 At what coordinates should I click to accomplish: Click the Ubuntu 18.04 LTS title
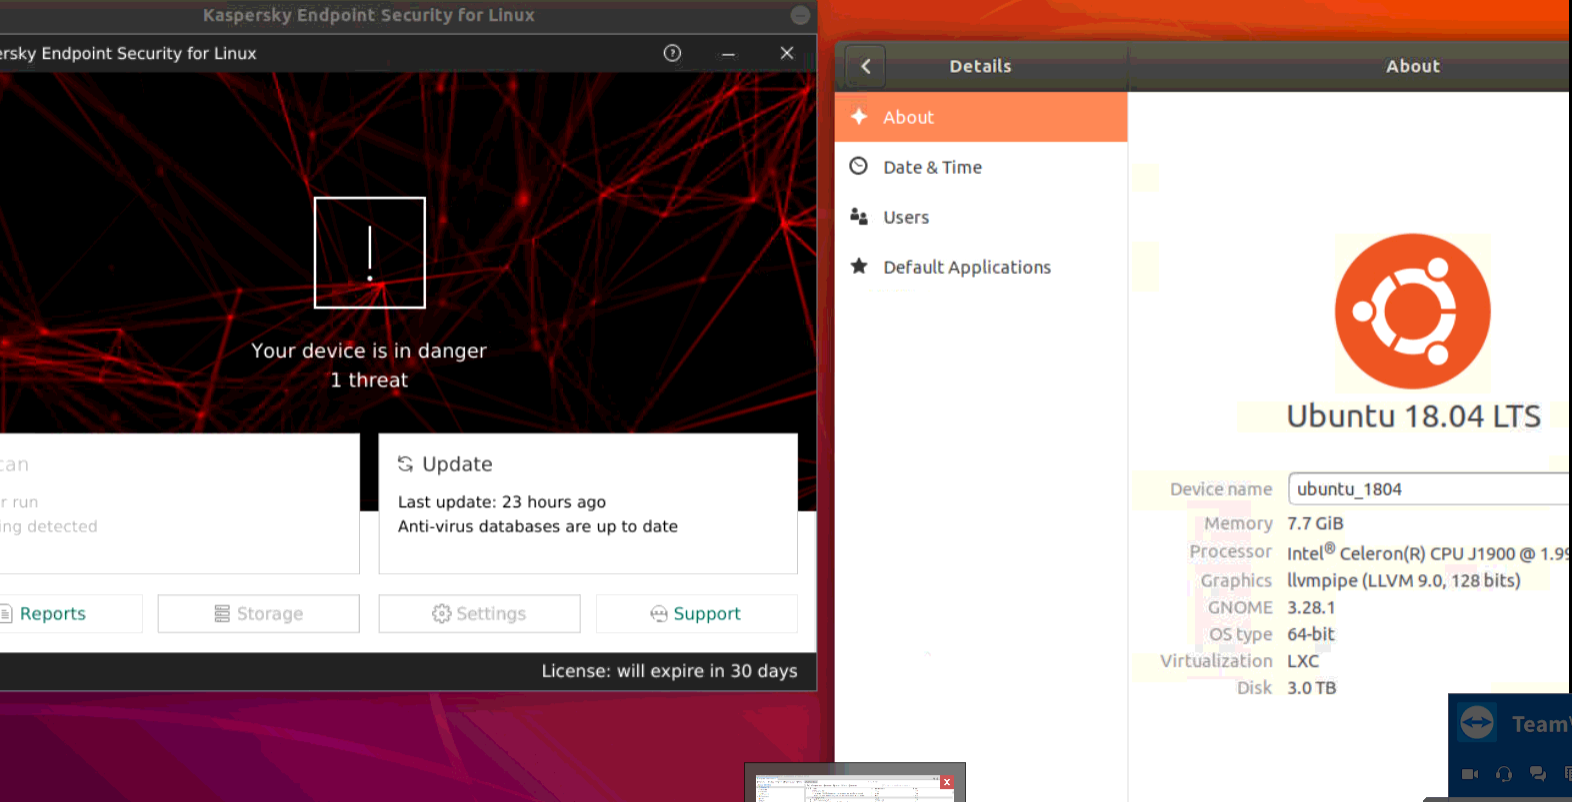1413,416
